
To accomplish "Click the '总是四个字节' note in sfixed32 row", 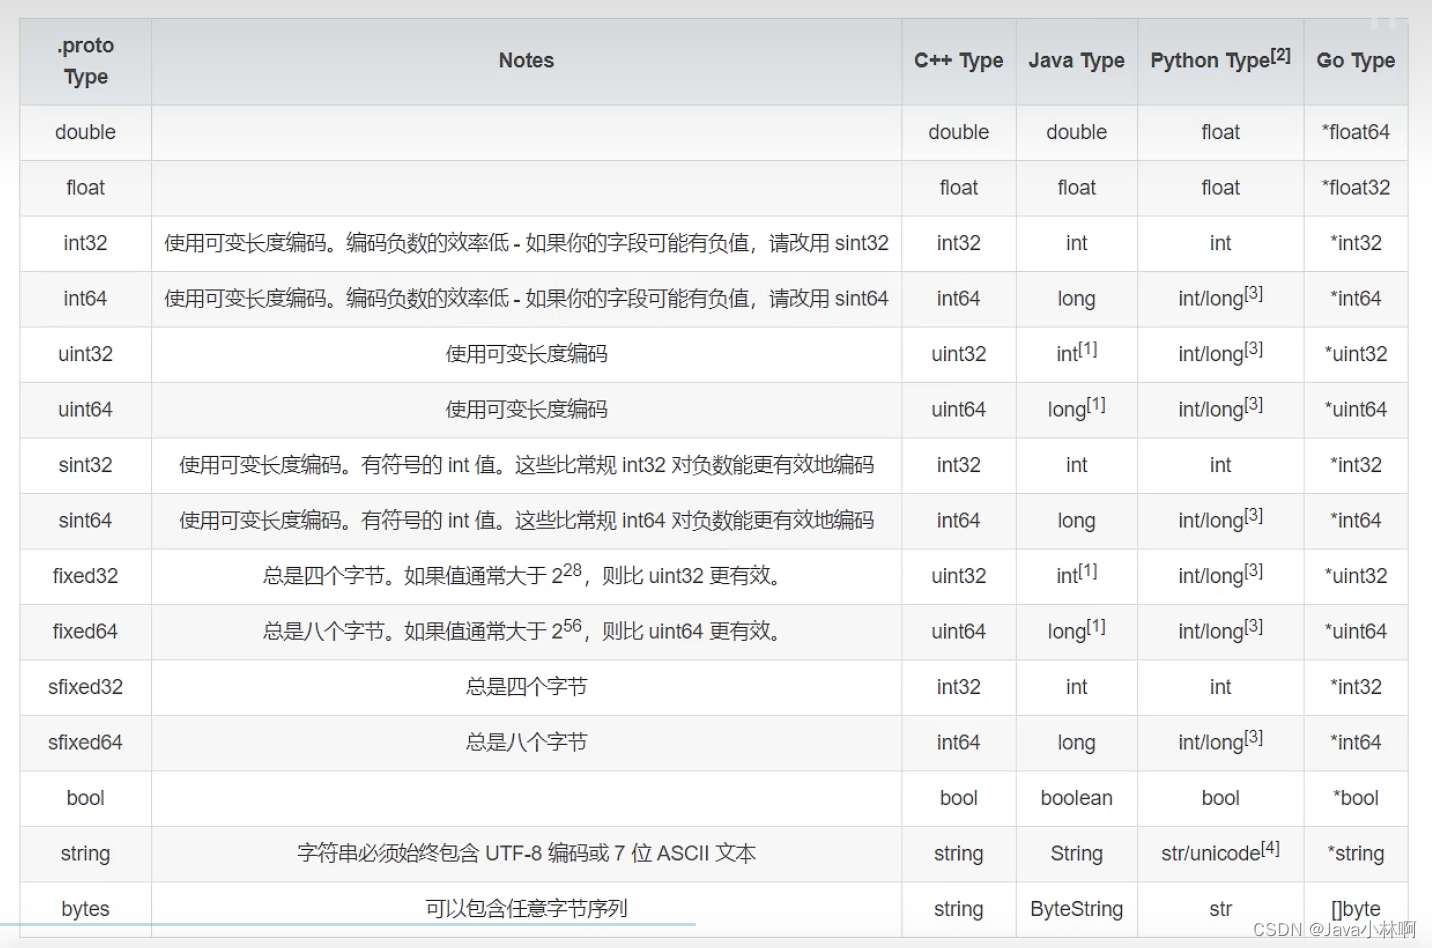I will 526,687.
